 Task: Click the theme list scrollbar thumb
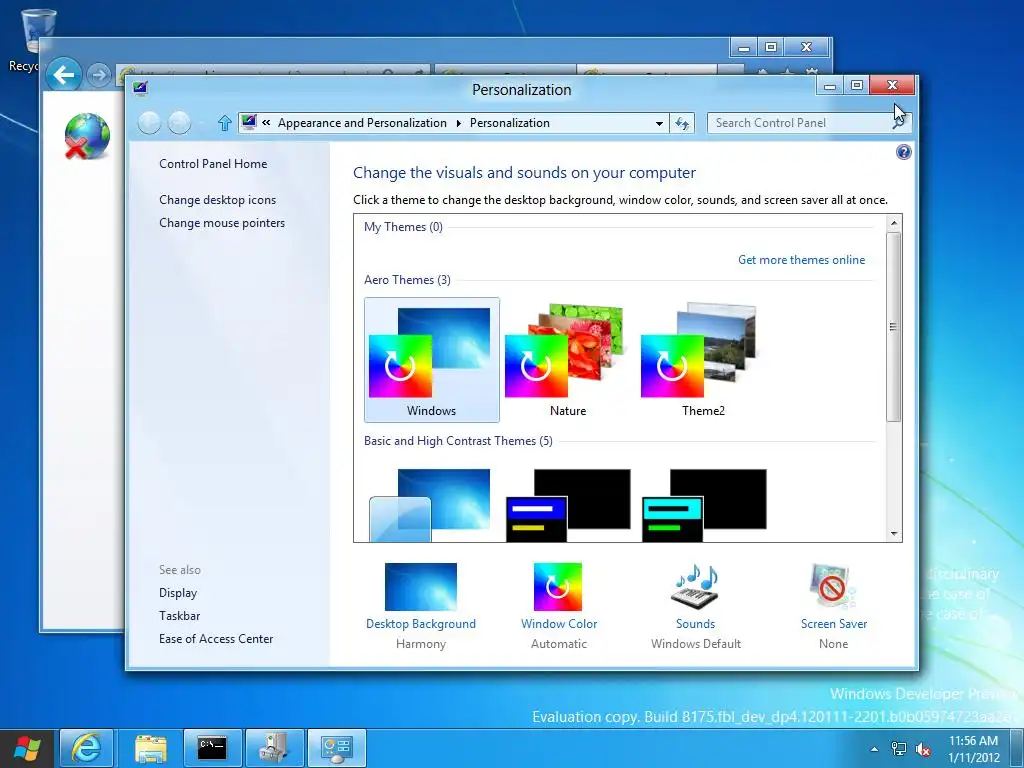click(x=894, y=327)
